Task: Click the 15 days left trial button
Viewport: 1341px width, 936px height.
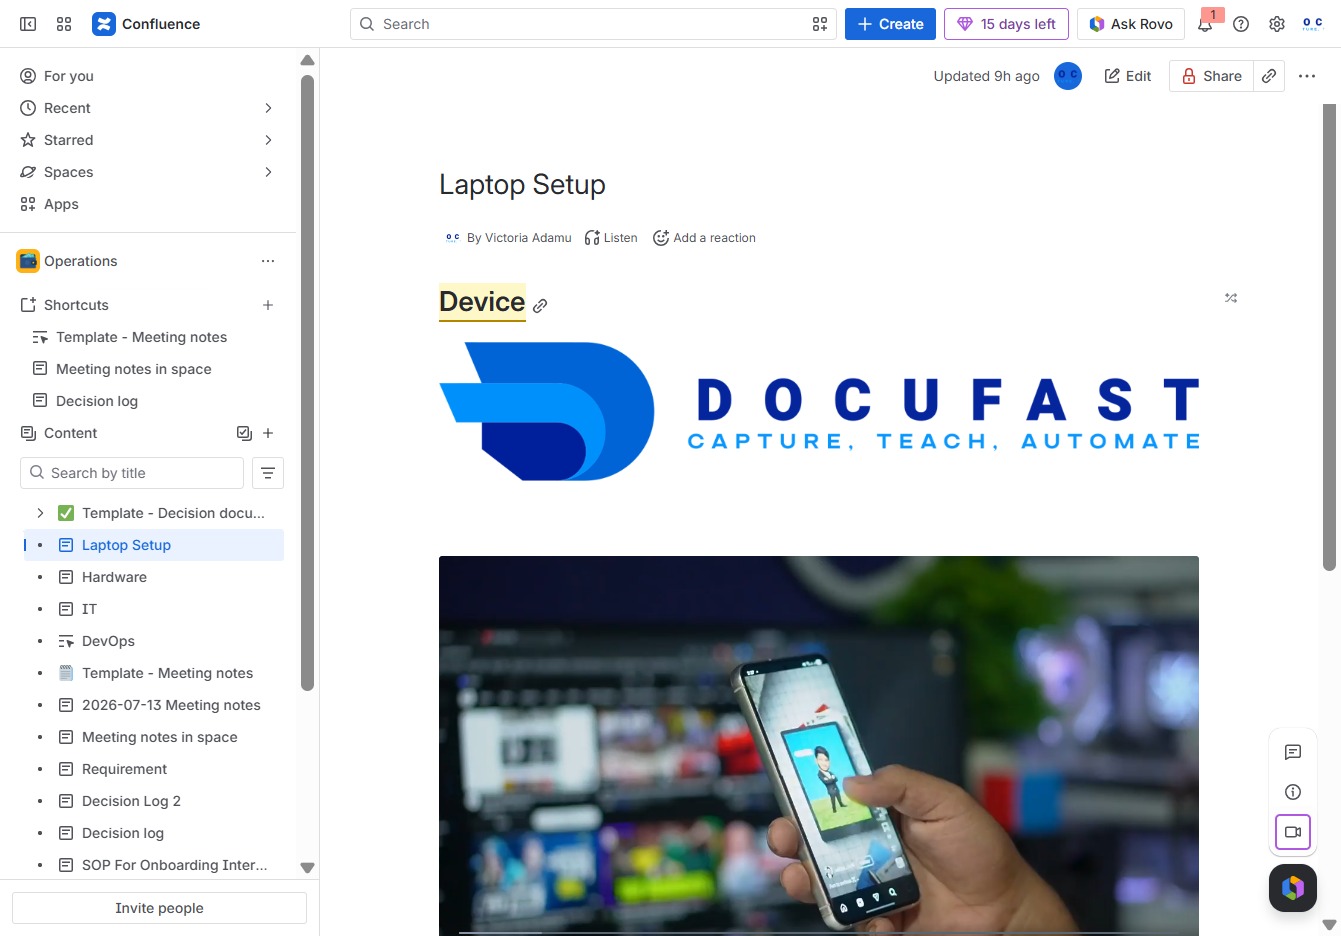Action: click(1006, 24)
